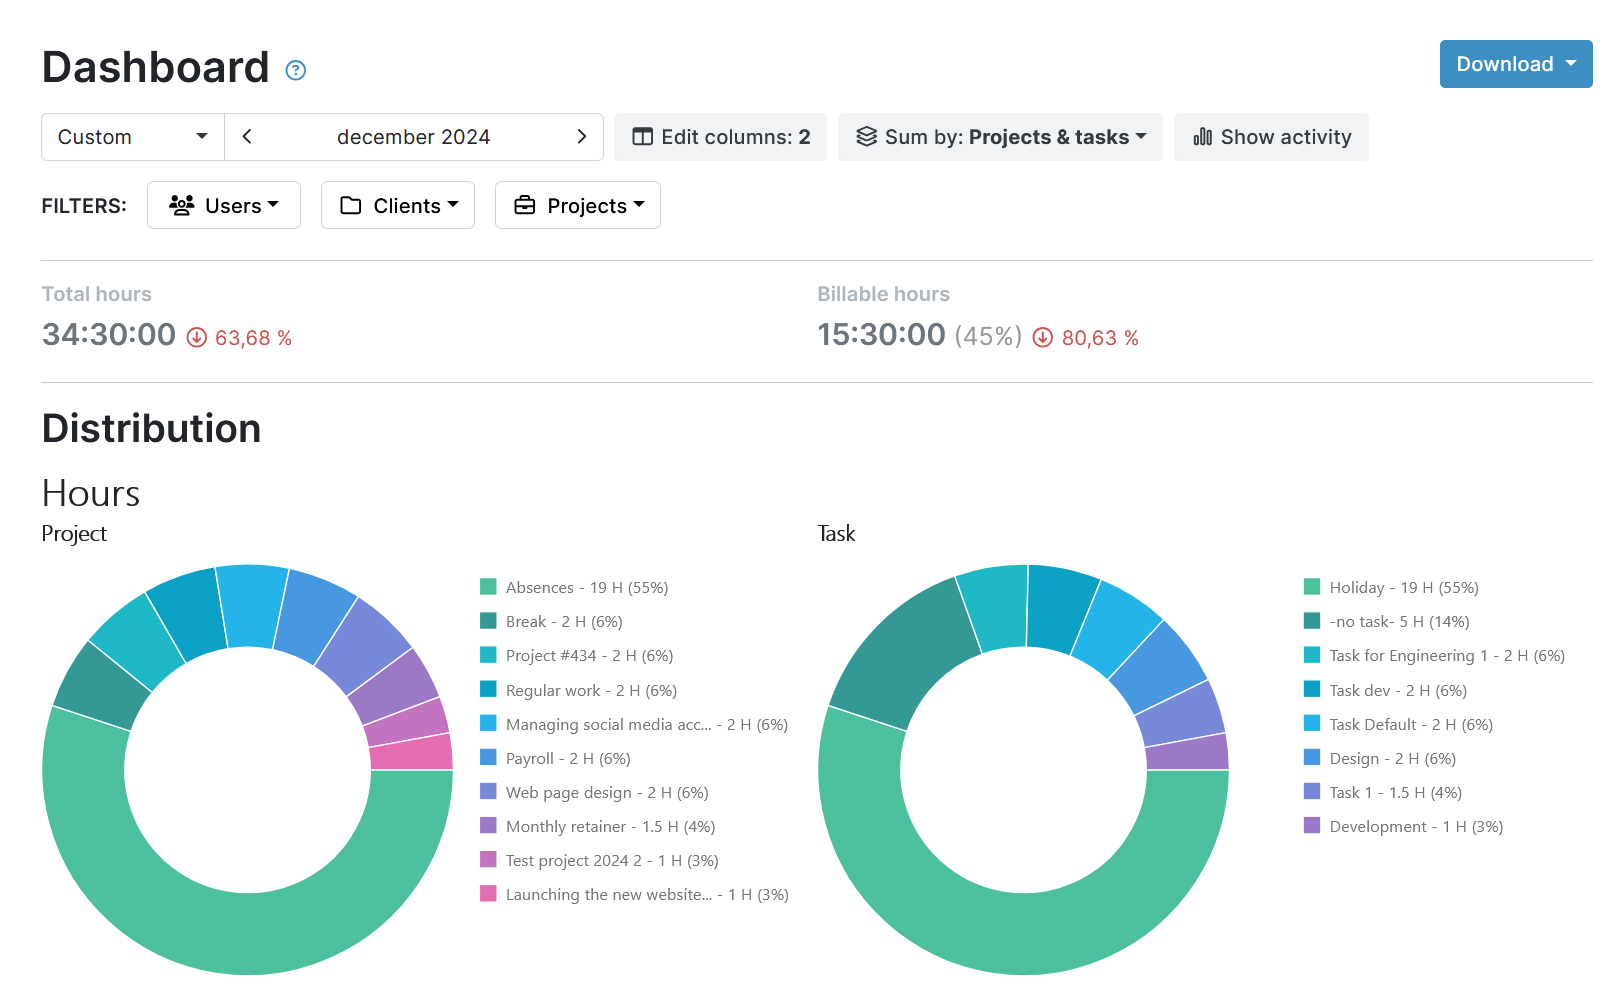
Task: Click the Break legend color swatch
Action: click(488, 621)
